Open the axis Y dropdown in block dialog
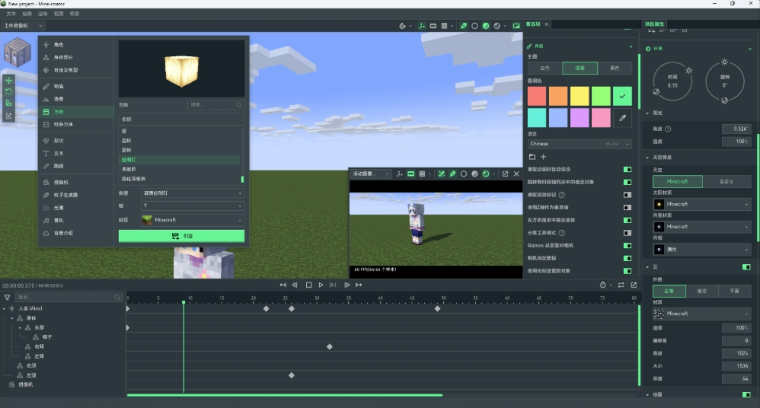This screenshot has width=760, height=408. (x=192, y=205)
